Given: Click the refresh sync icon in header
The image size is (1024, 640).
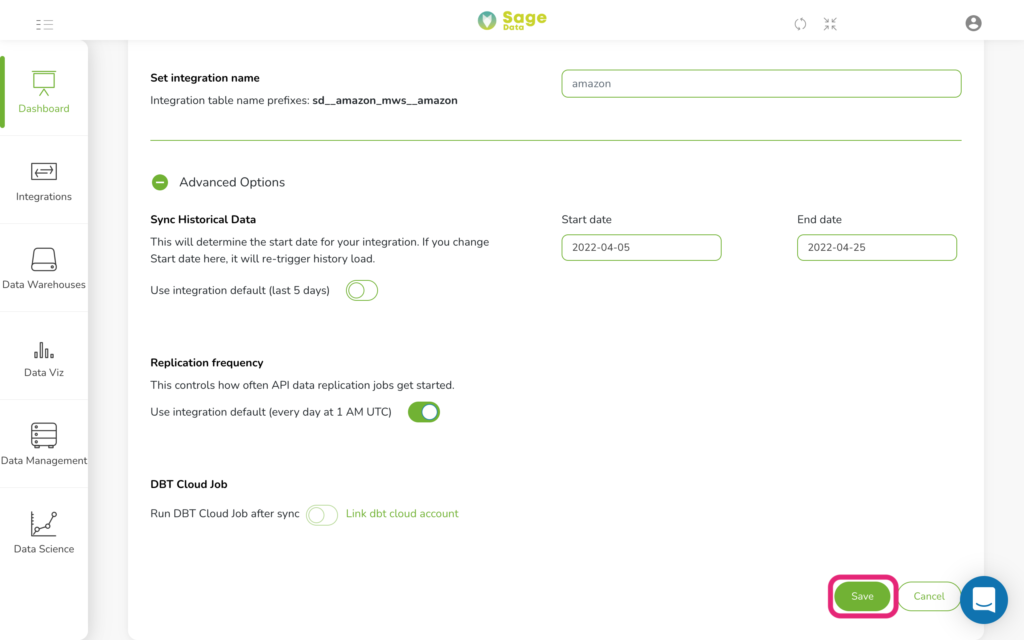Looking at the screenshot, I should 800,24.
